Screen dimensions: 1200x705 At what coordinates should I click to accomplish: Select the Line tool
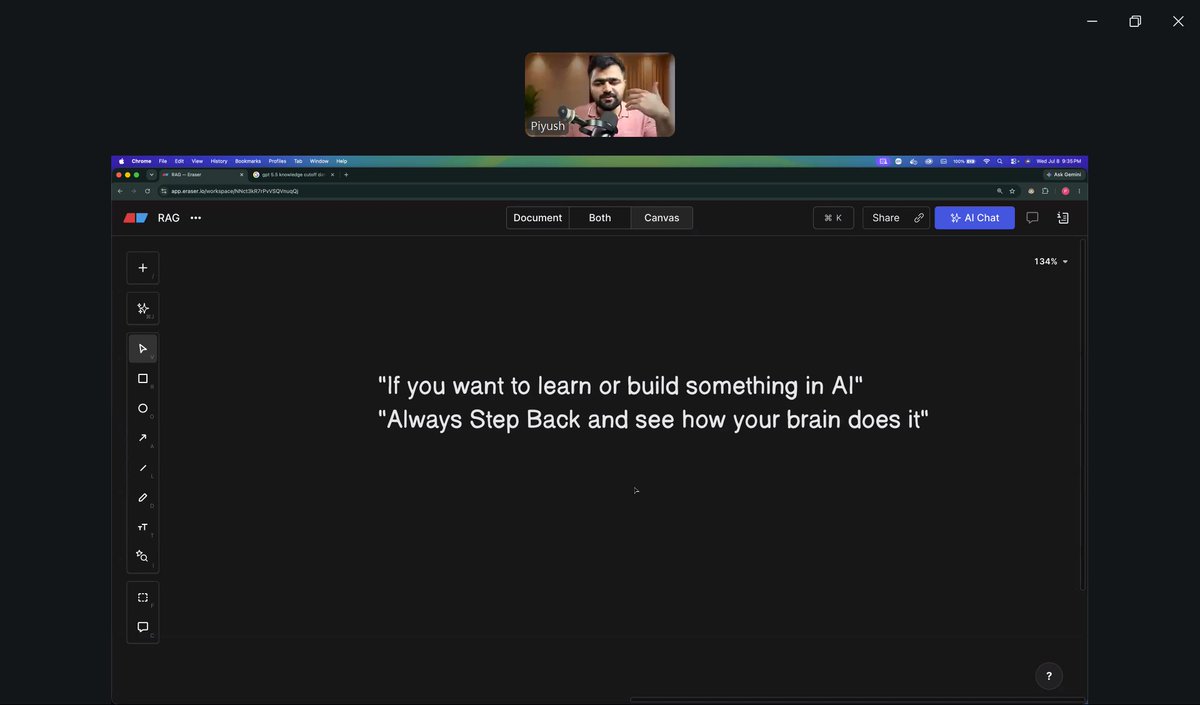point(142,468)
